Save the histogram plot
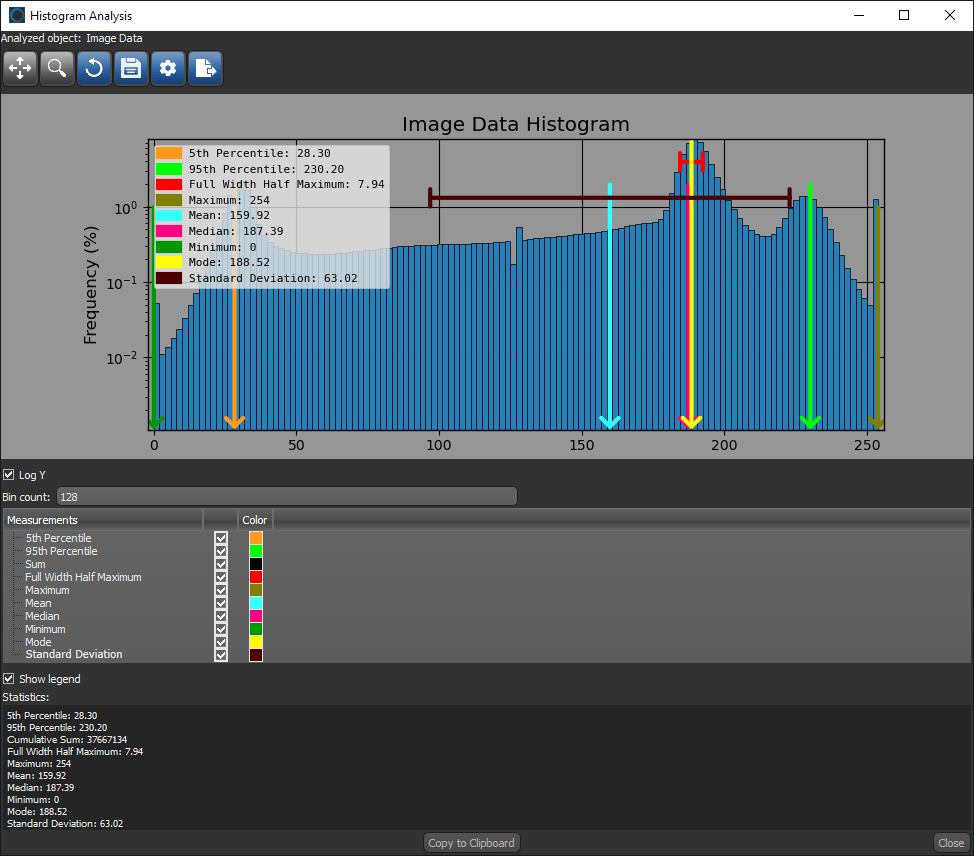Screen dimensions: 974x856 pos(130,68)
